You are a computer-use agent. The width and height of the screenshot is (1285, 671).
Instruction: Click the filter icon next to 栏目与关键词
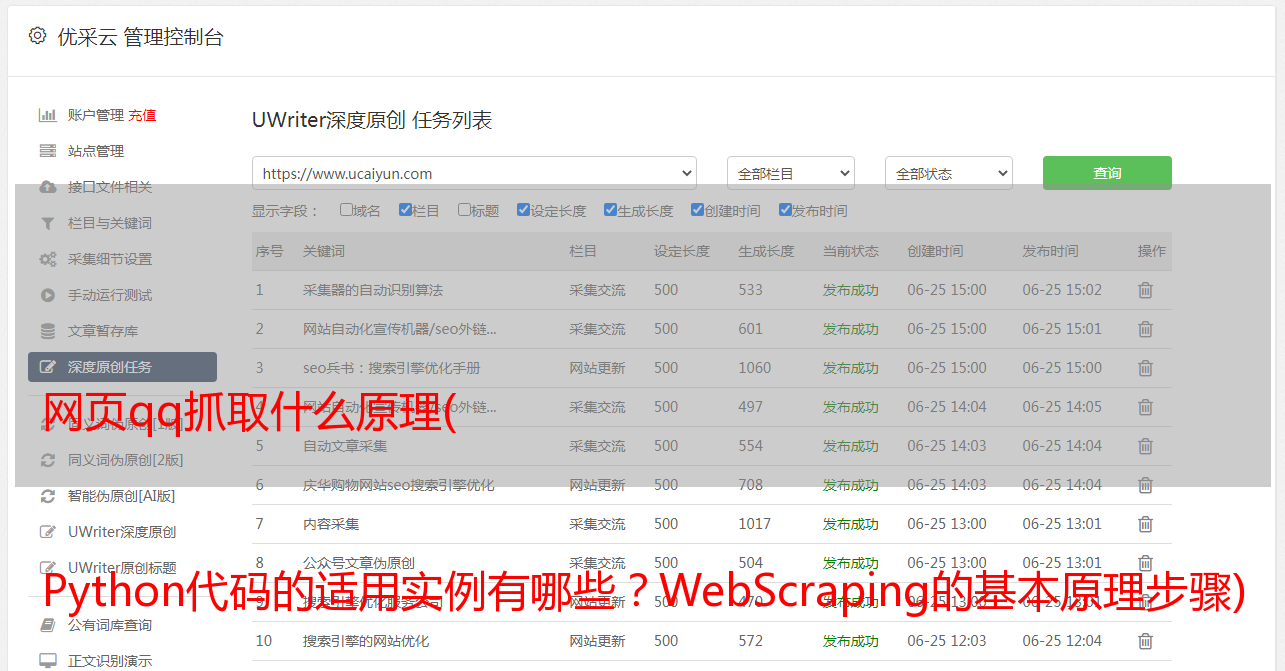(47, 223)
